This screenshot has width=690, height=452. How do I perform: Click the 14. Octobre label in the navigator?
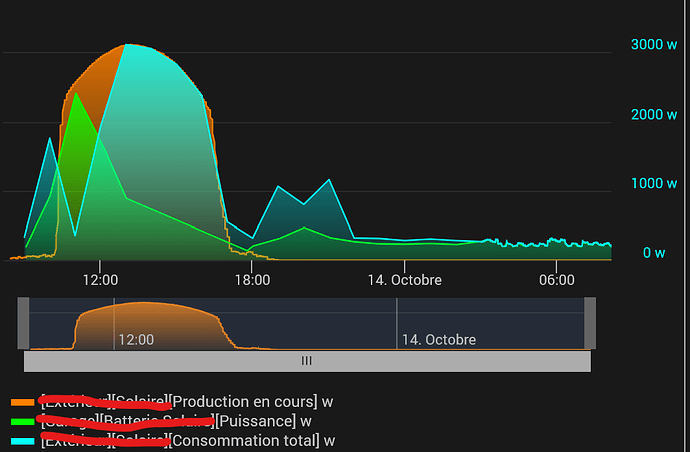click(439, 340)
